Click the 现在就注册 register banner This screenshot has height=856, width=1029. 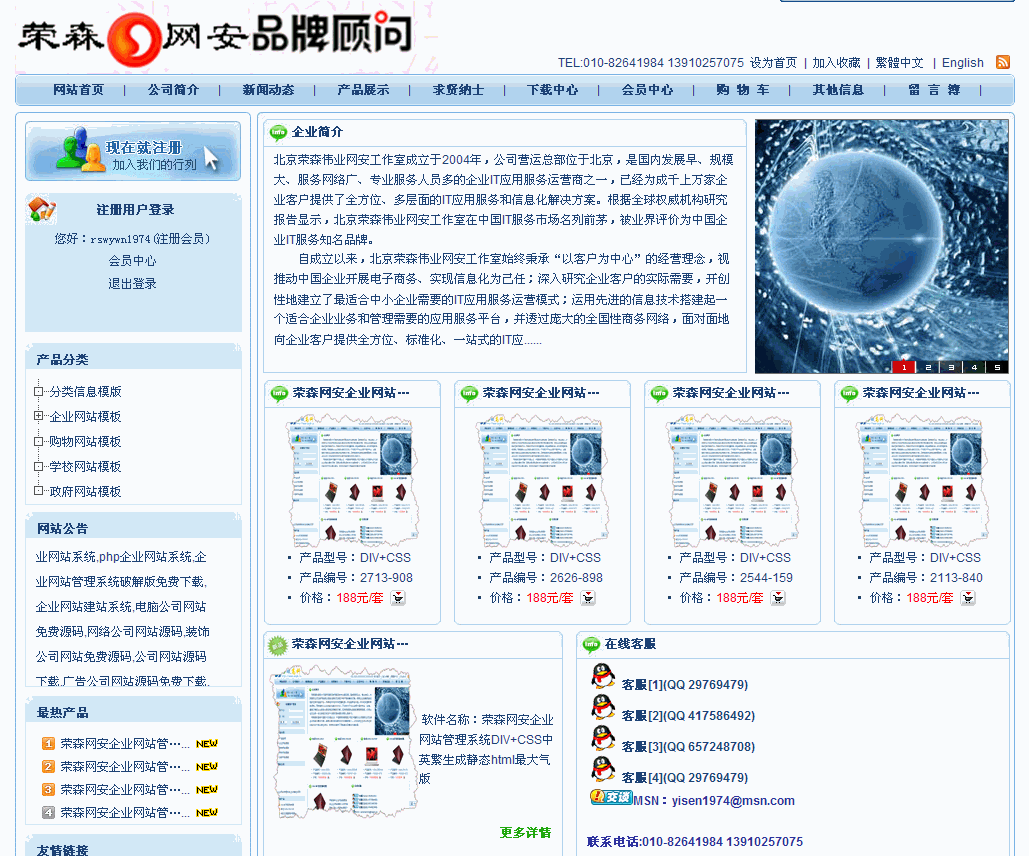[133, 152]
